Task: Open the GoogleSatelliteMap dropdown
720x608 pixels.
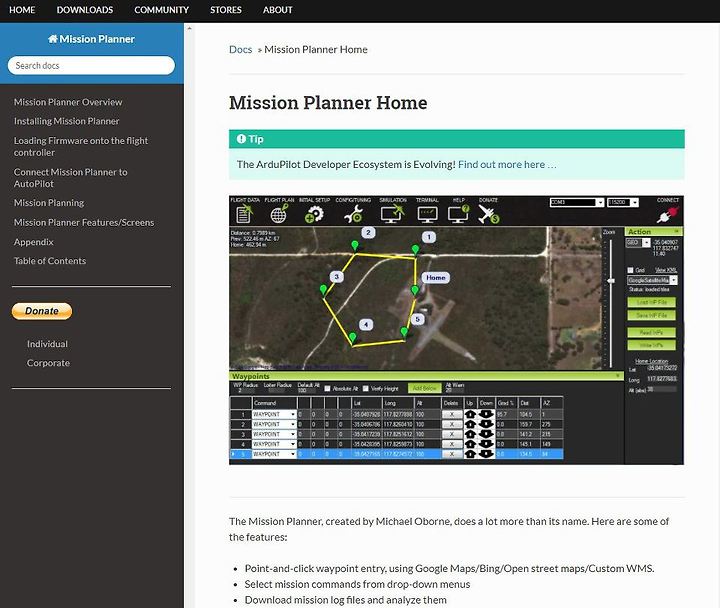Action: tap(652, 280)
